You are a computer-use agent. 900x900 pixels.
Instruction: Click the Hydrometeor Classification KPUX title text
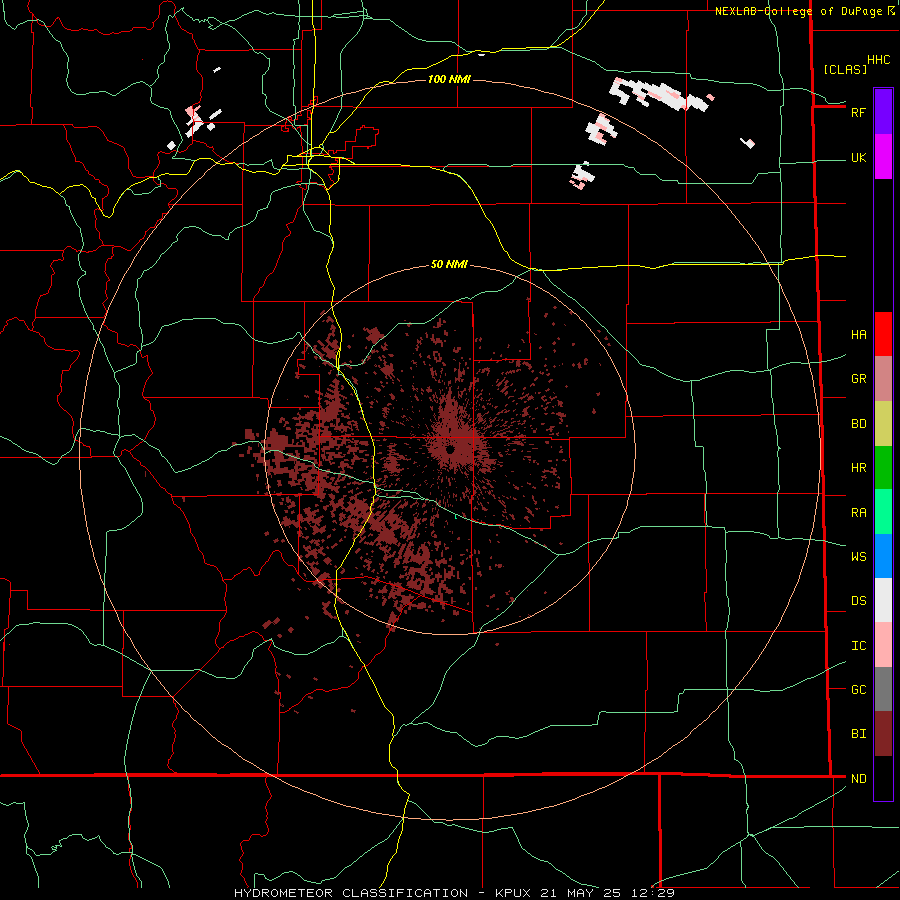[454, 893]
